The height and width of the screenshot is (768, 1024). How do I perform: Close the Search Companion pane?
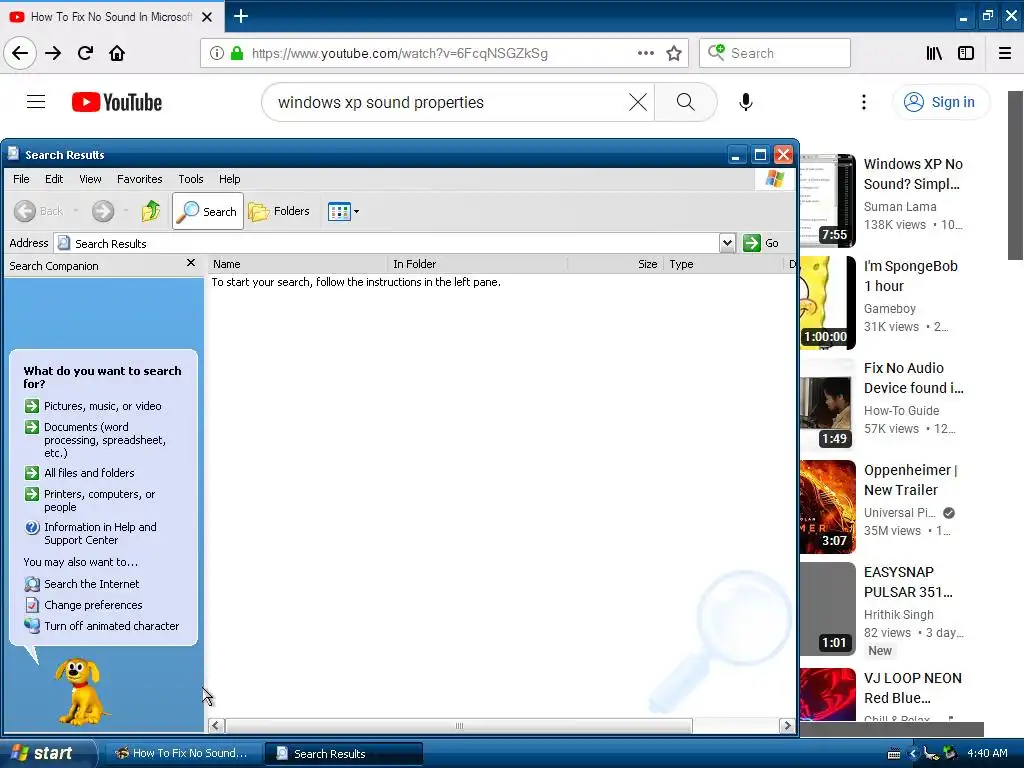(191, 263)
